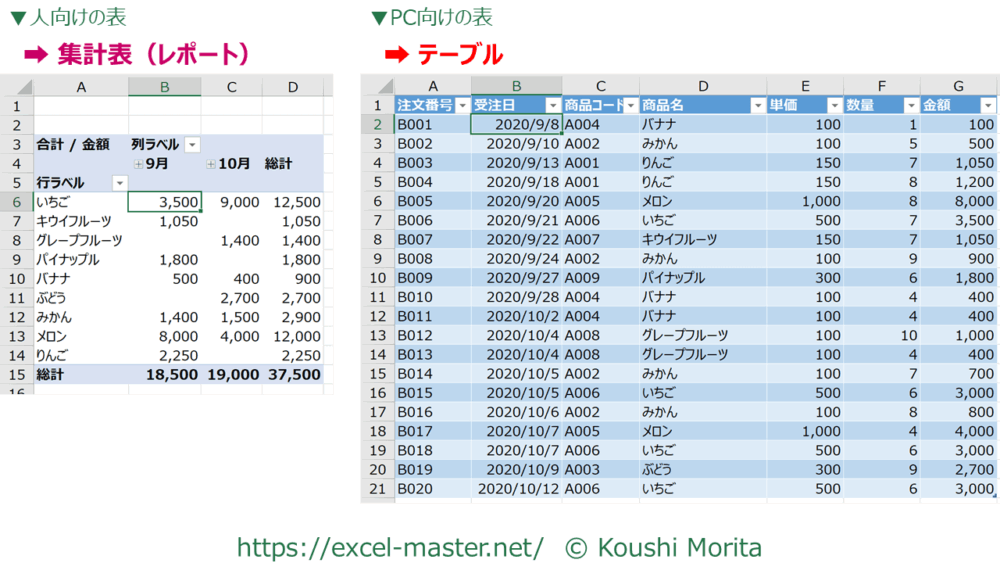The image size is (1000, 563).
Task: Open the 注文番号 filter dropdown arrow
Action: (x=461, y=106)
